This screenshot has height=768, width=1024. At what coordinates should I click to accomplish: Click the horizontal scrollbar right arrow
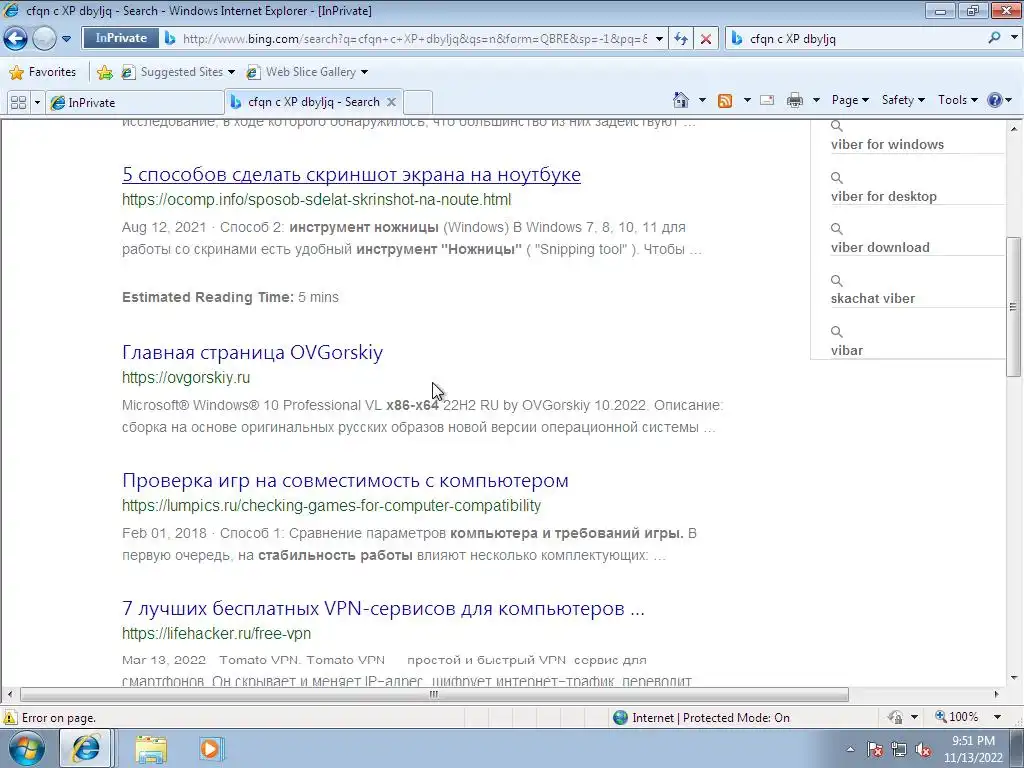[997, 694]
